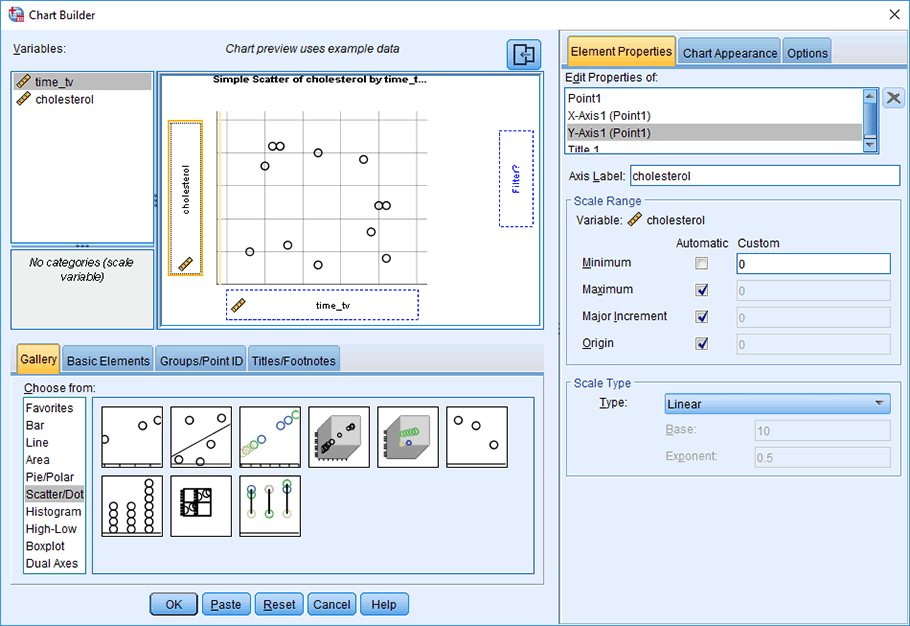Click the OK button
This screenshot has height=626, width=910.
point(173,604)
